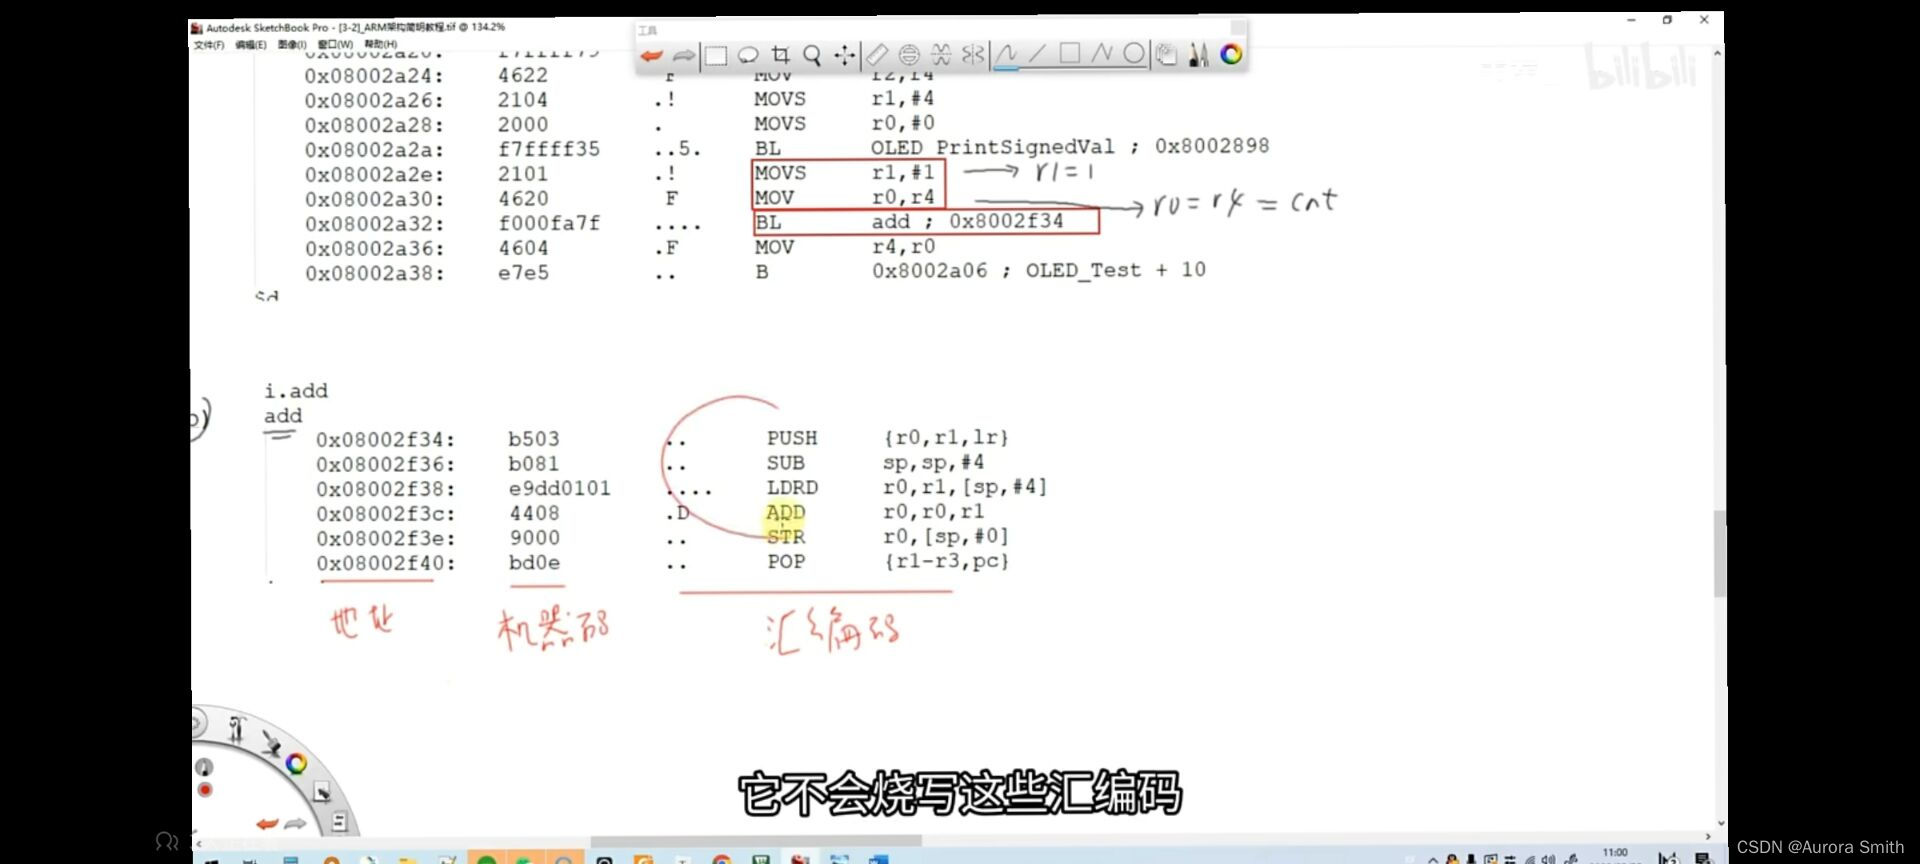Image resolution: width=1920 pixels, height=864 pixels.
Task: Click the i.add section label
Action: pos(296,391)
